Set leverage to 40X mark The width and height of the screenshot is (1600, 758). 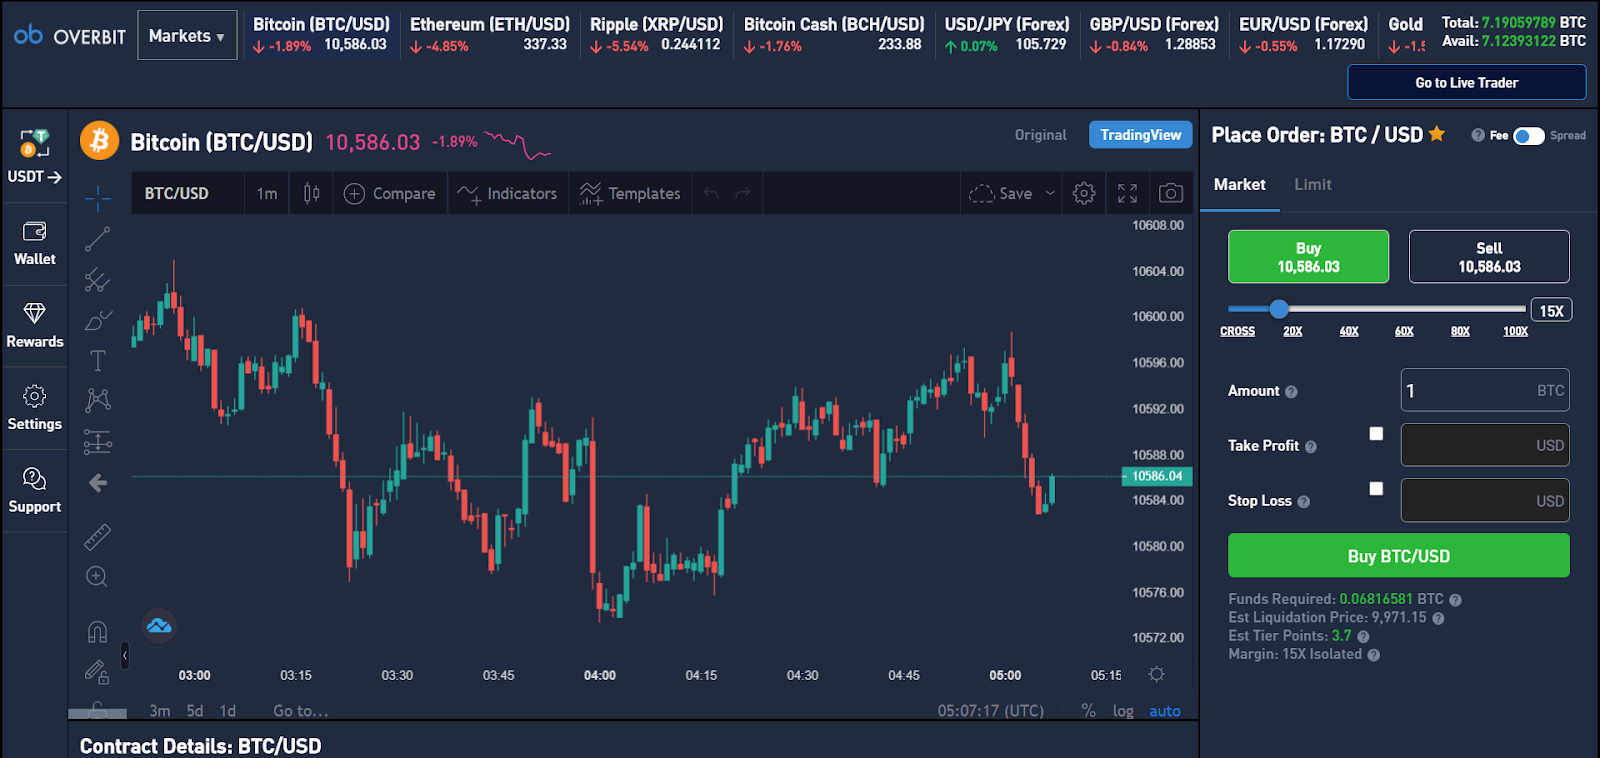pyautogui.click(x=1349, y=331)
